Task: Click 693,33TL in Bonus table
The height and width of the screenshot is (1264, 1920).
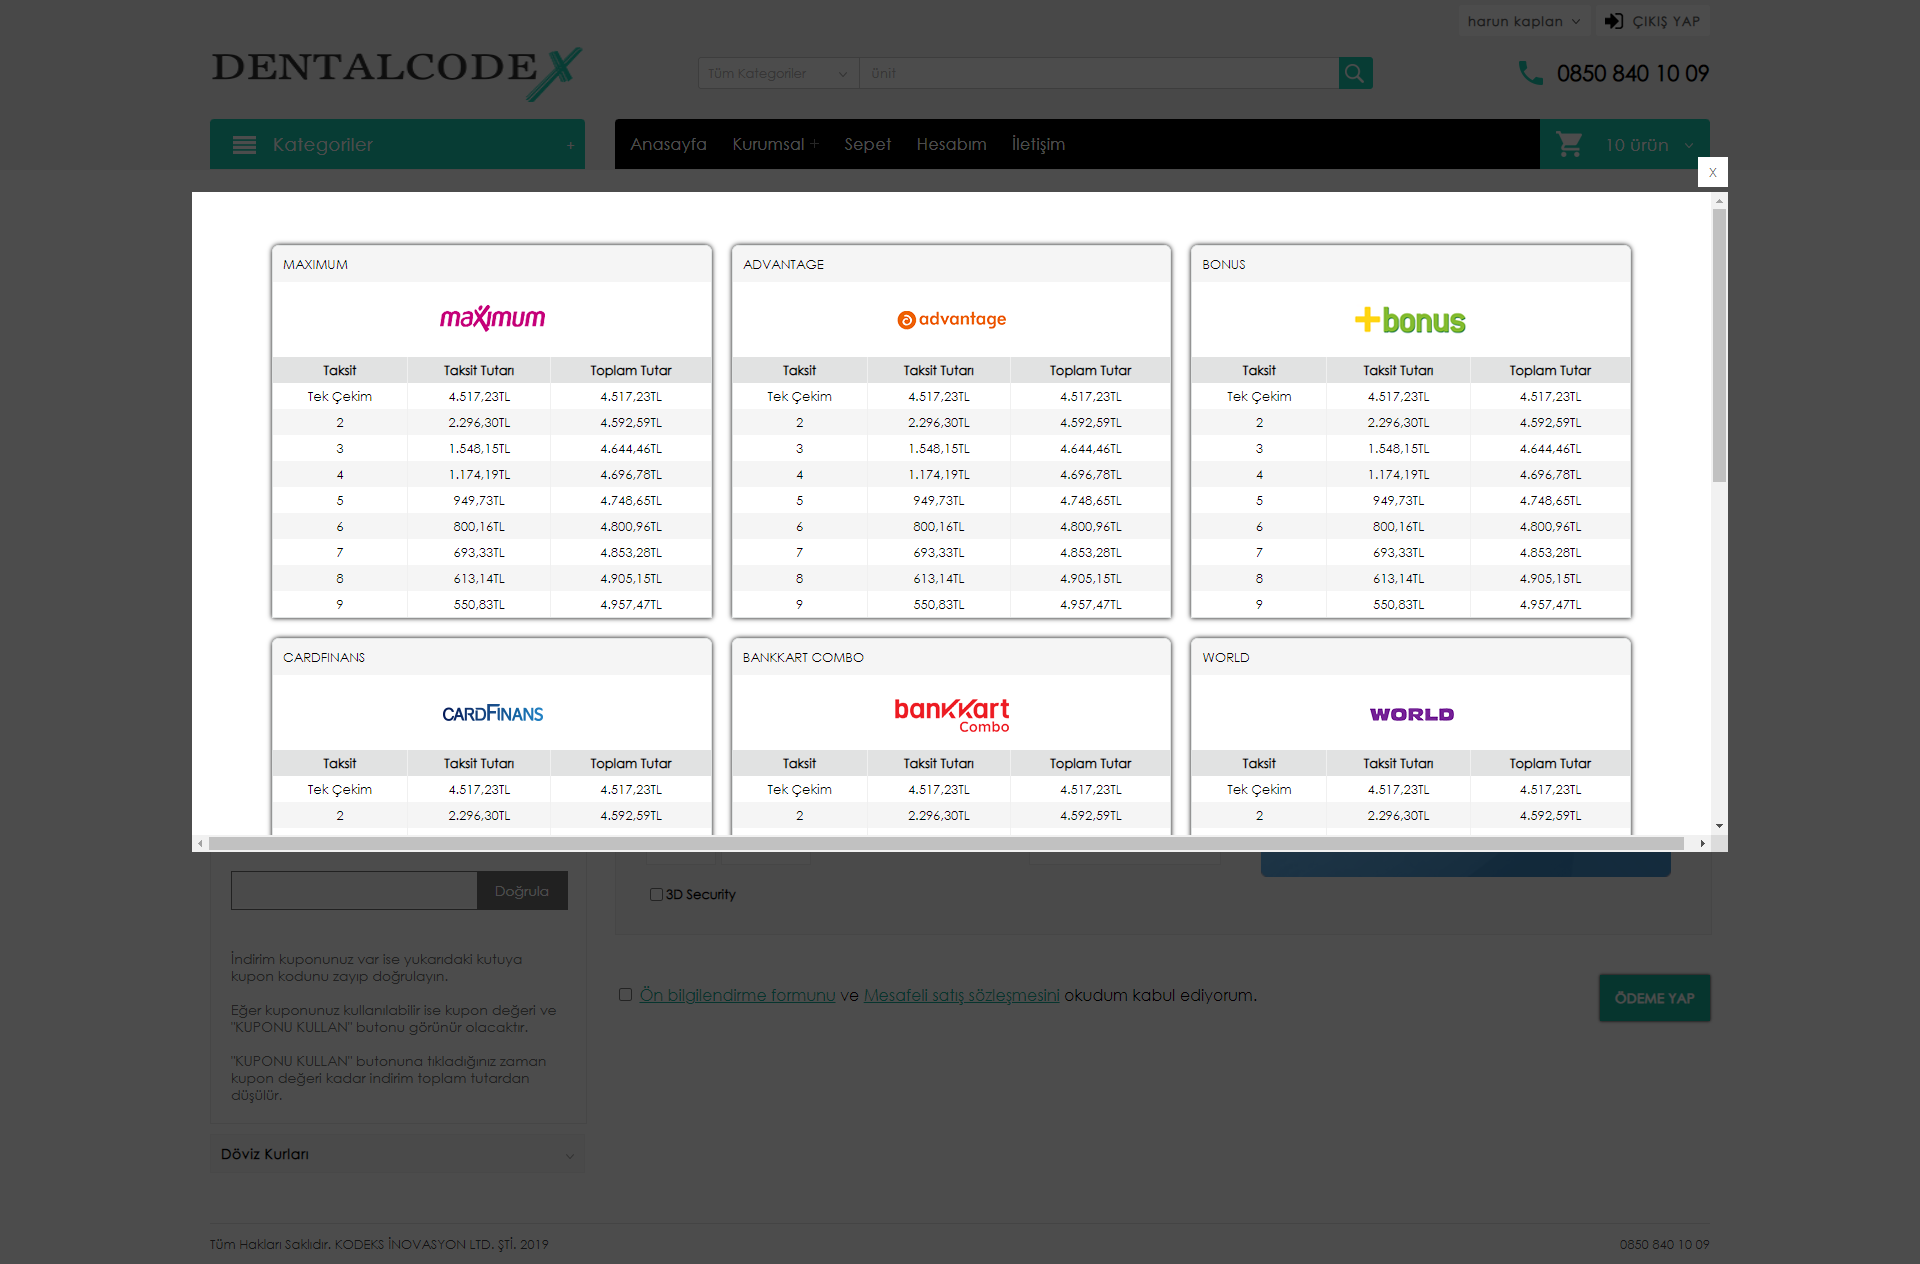Action: click(1398, 552)
